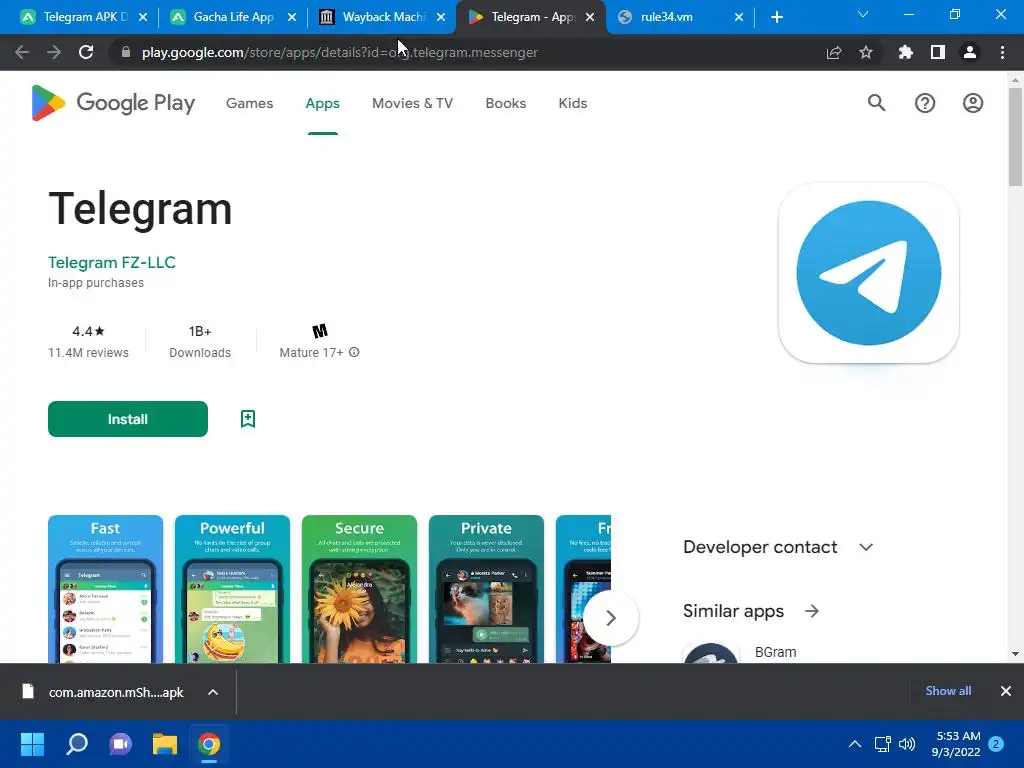This screenshot has width=1024, height=768.
Task: Open the Powerful screenshot
Action: [232, 589]
